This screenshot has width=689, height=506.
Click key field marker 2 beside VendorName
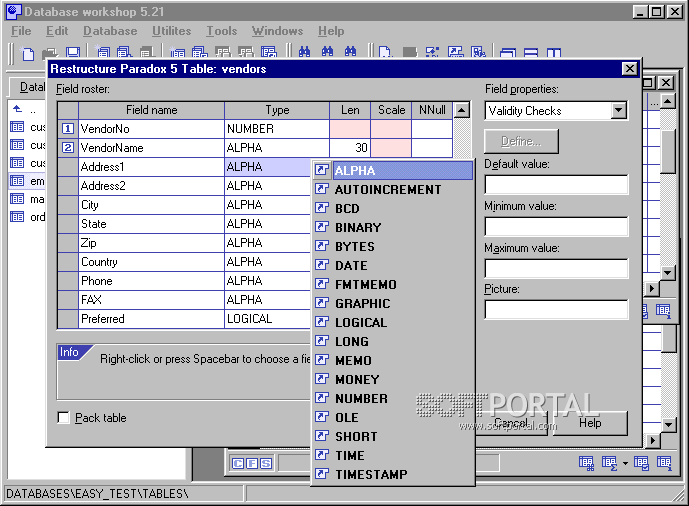68,148
